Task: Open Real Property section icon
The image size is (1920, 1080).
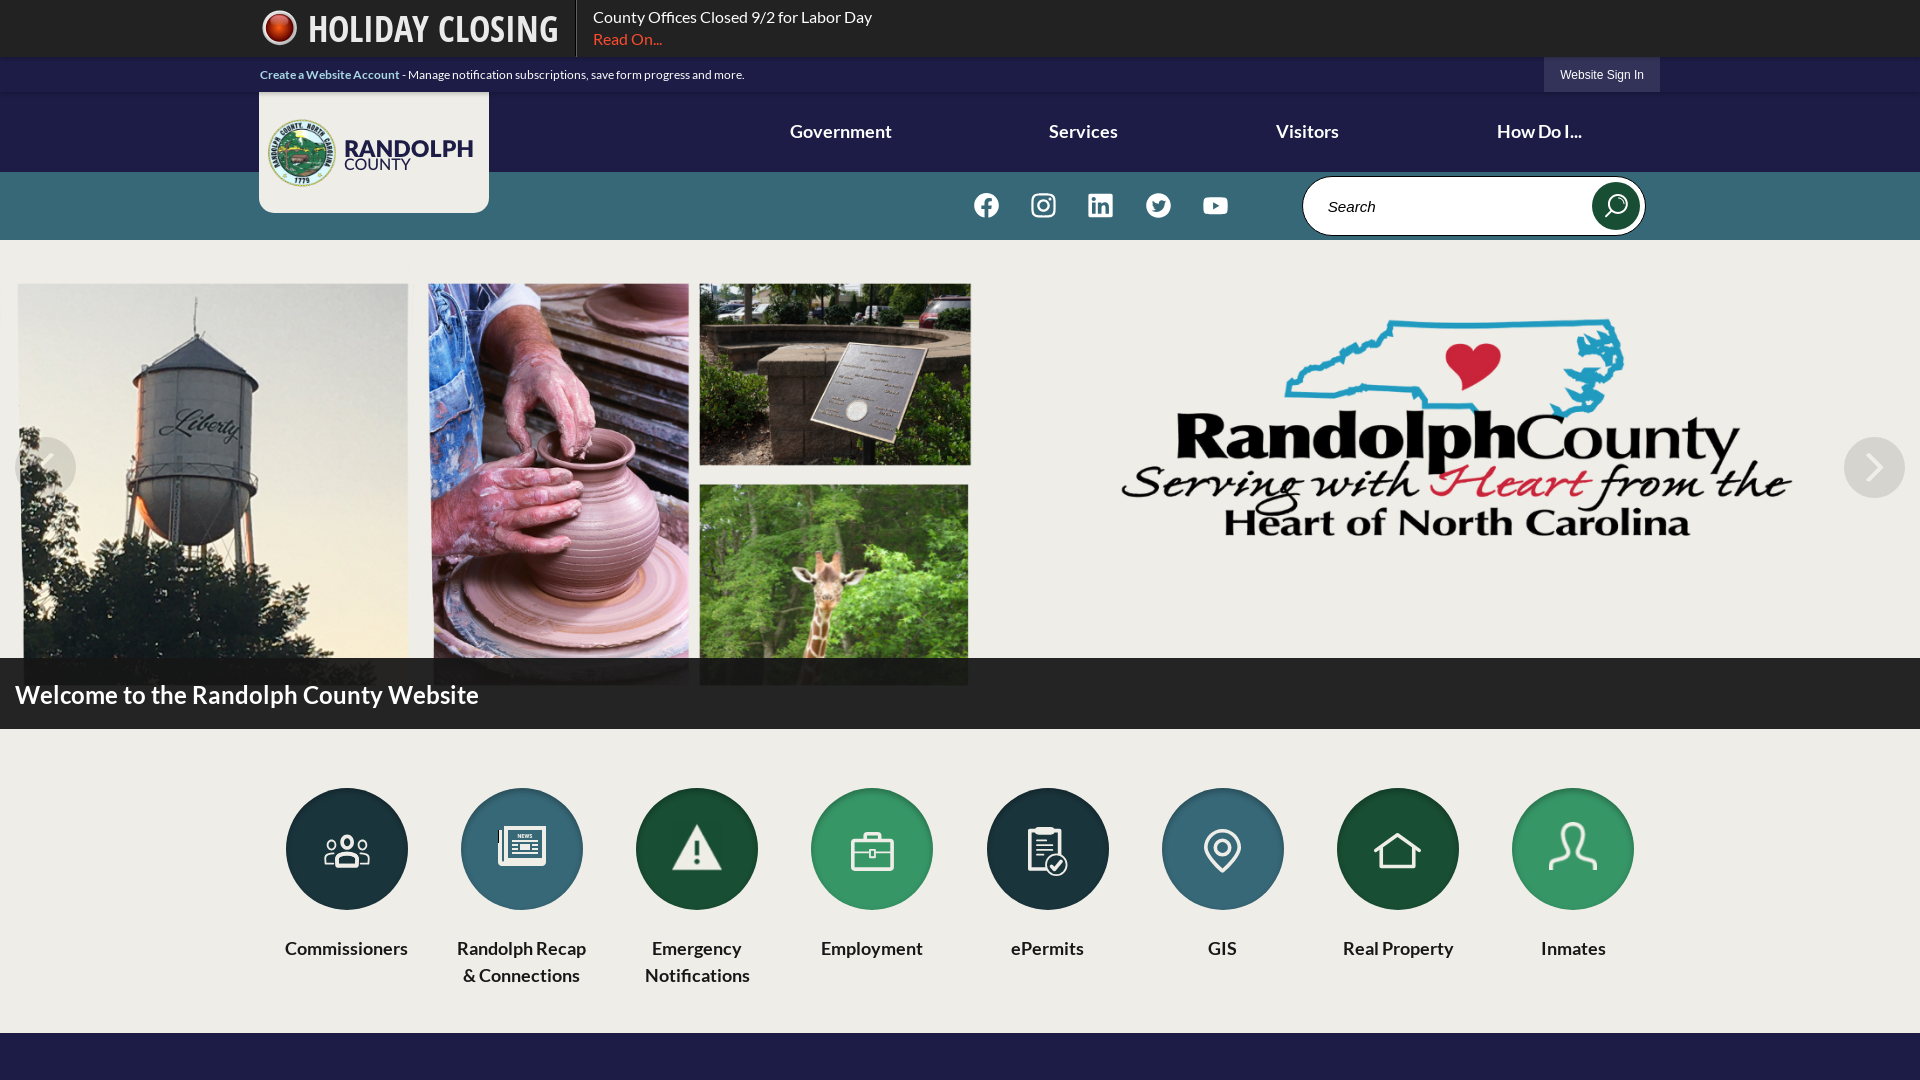Action: click(1398, 848)
